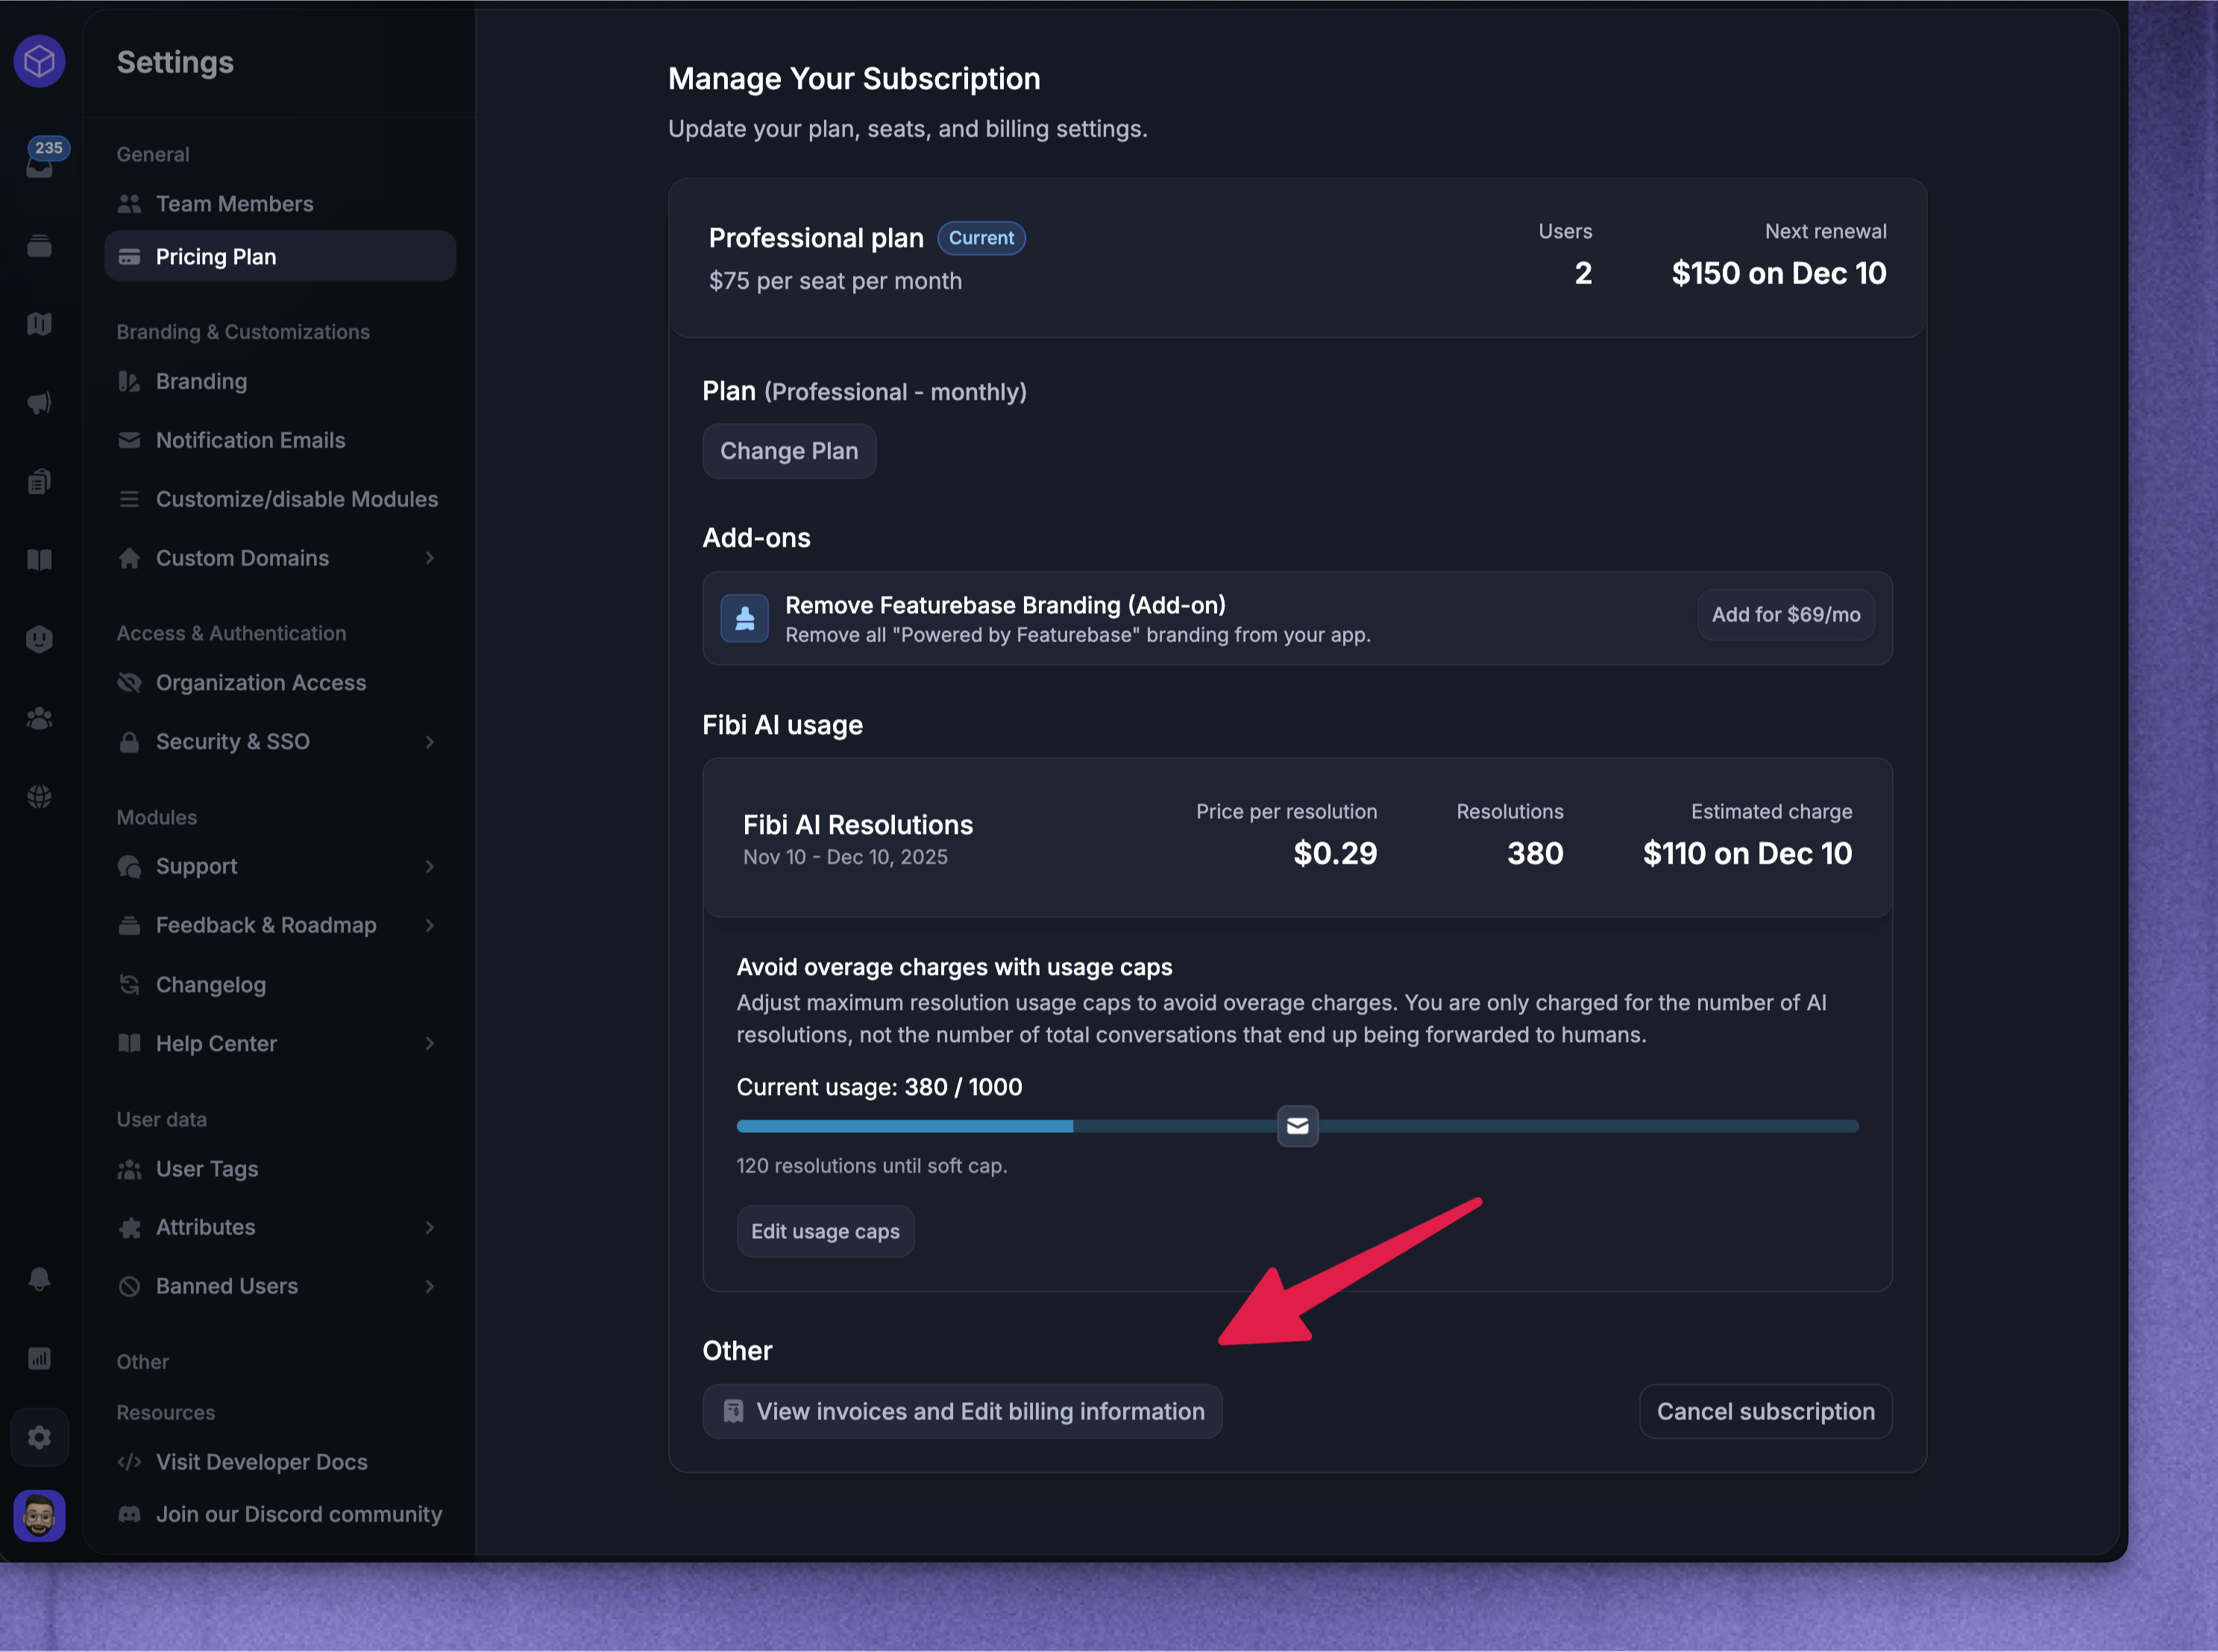Click the User Tags people icon
This screenshot has height=1652, width=2218.
129,1169
